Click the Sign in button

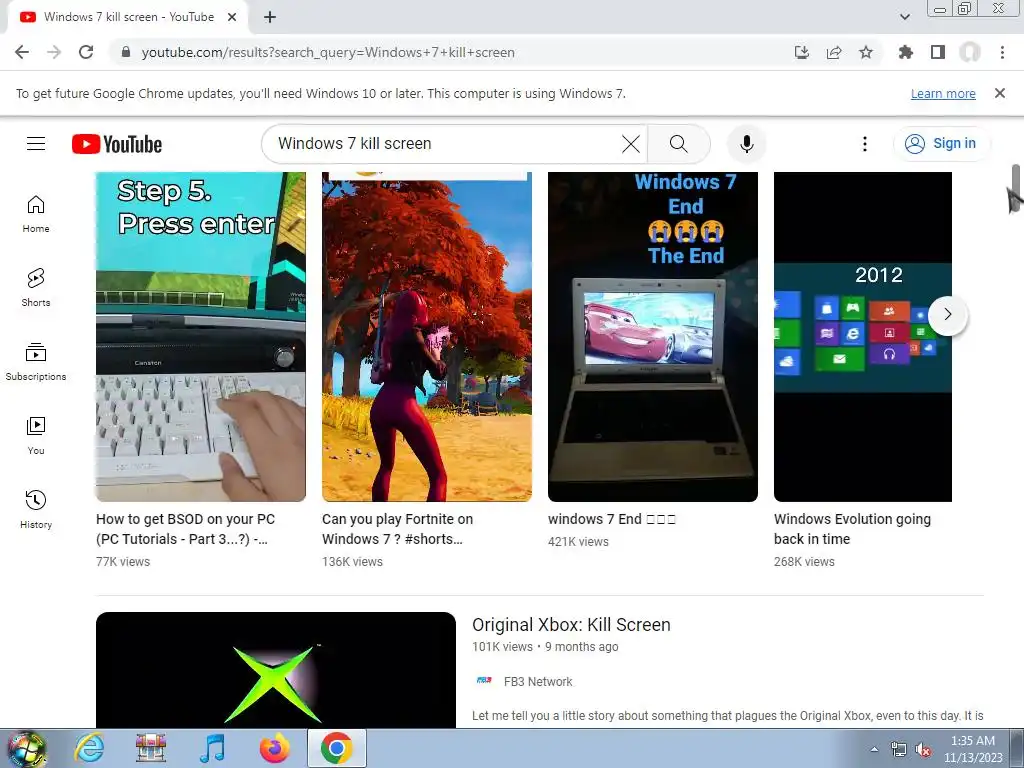click(x=942, y=144)
